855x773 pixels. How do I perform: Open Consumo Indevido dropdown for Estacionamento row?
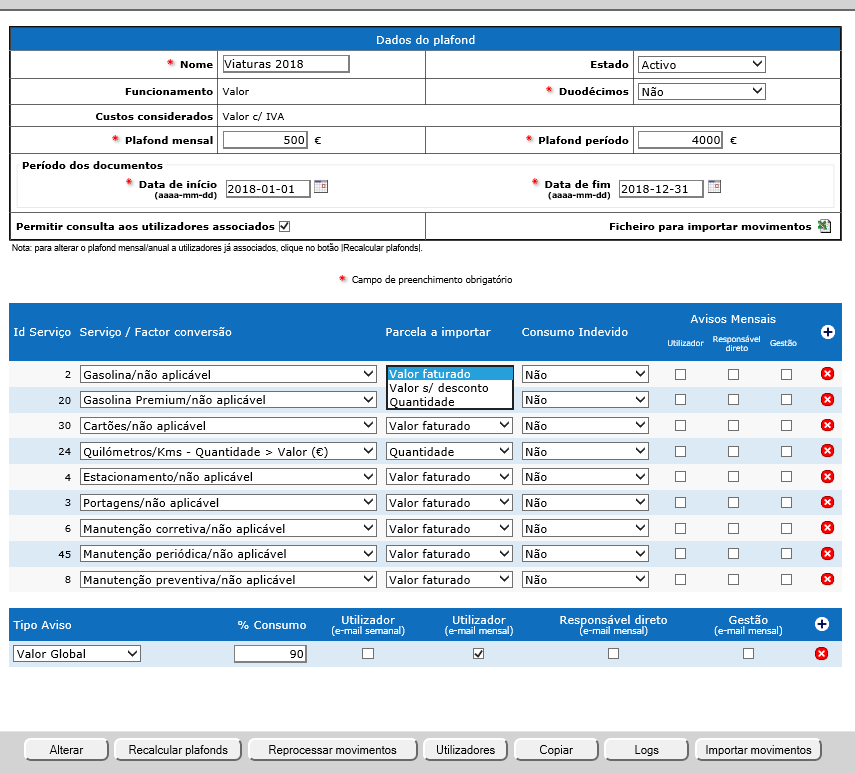pyautogui.click(x=585, y=477)
